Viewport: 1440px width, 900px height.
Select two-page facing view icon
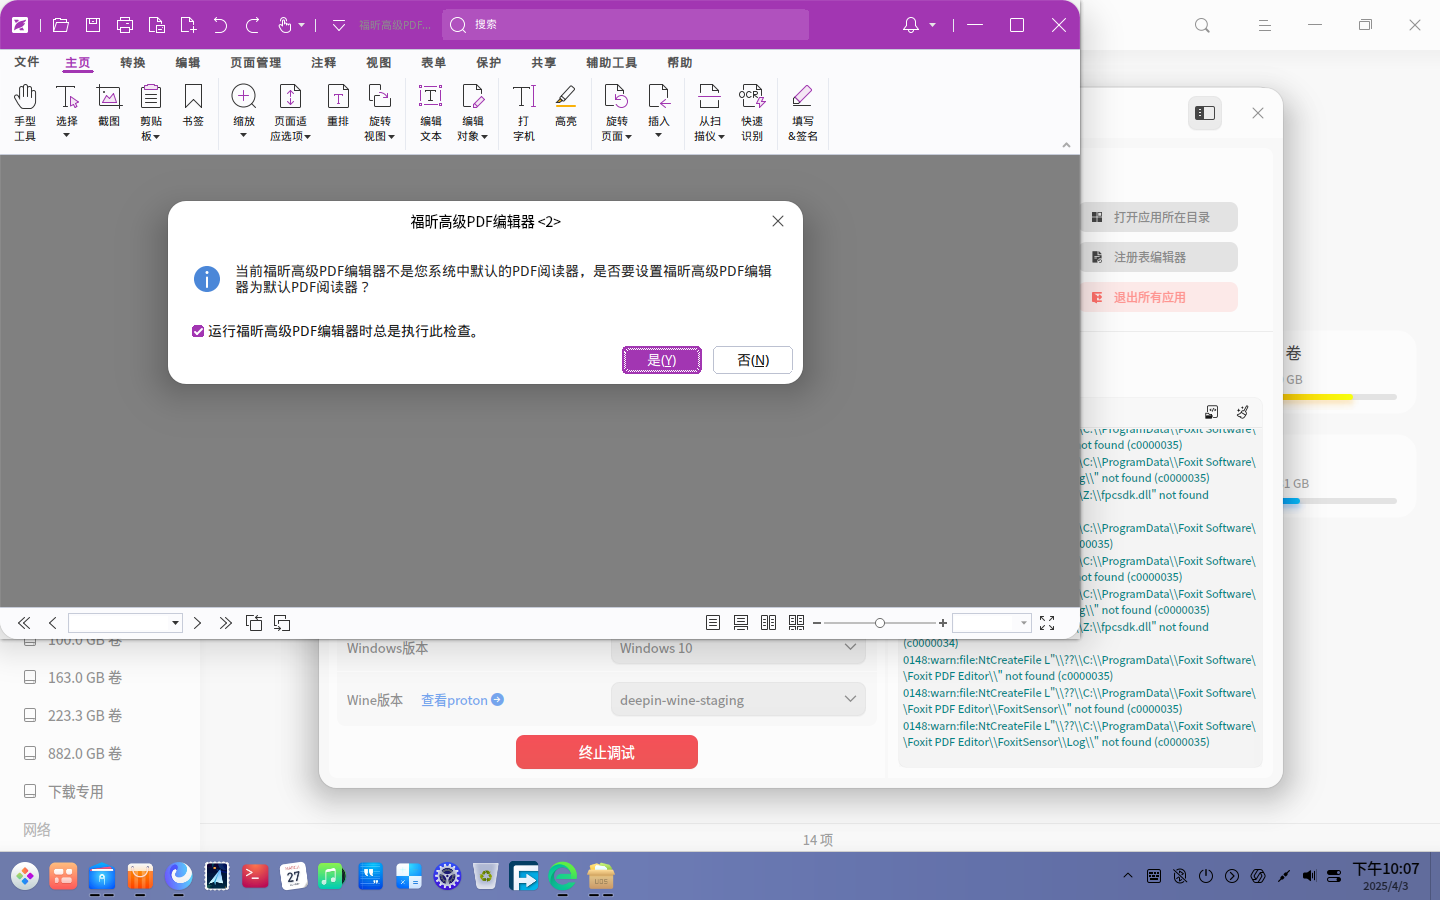pyautogui.click(x=768, y=623)
